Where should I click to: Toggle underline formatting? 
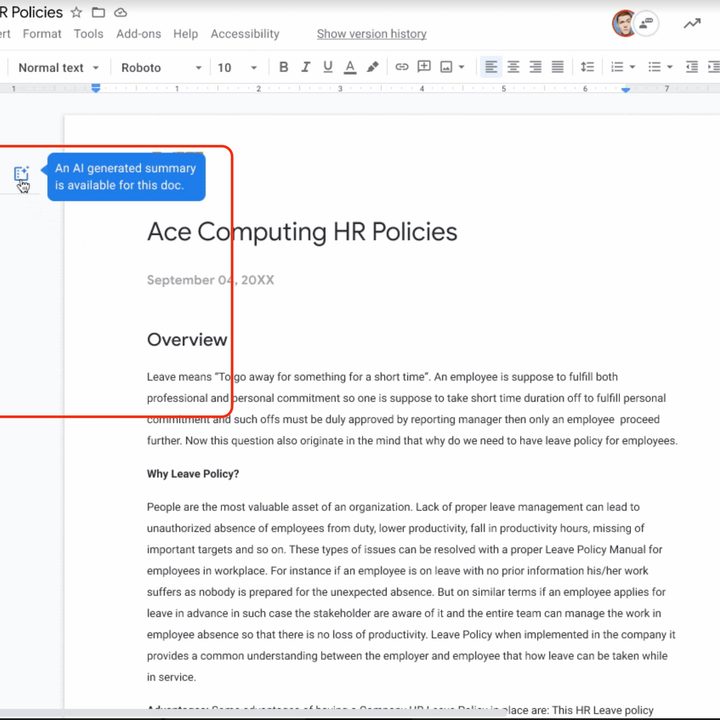327,68
